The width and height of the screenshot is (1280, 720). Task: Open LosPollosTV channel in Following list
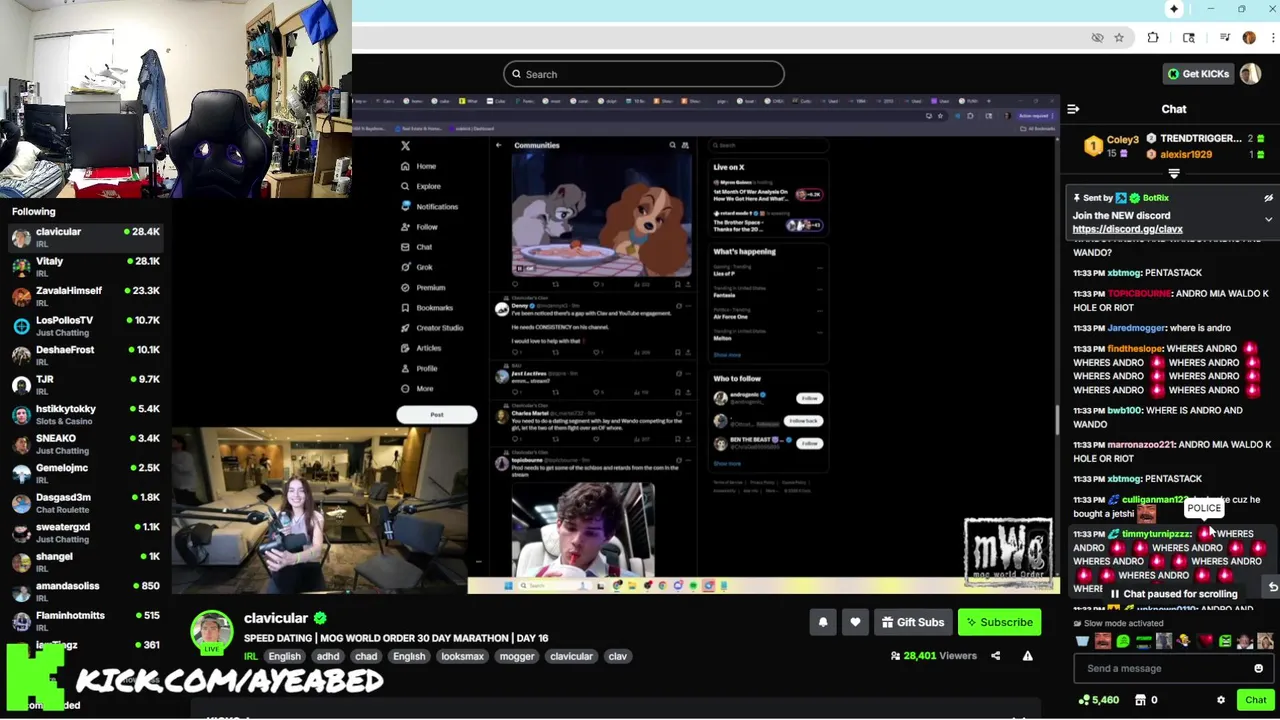tap(85, 326)
